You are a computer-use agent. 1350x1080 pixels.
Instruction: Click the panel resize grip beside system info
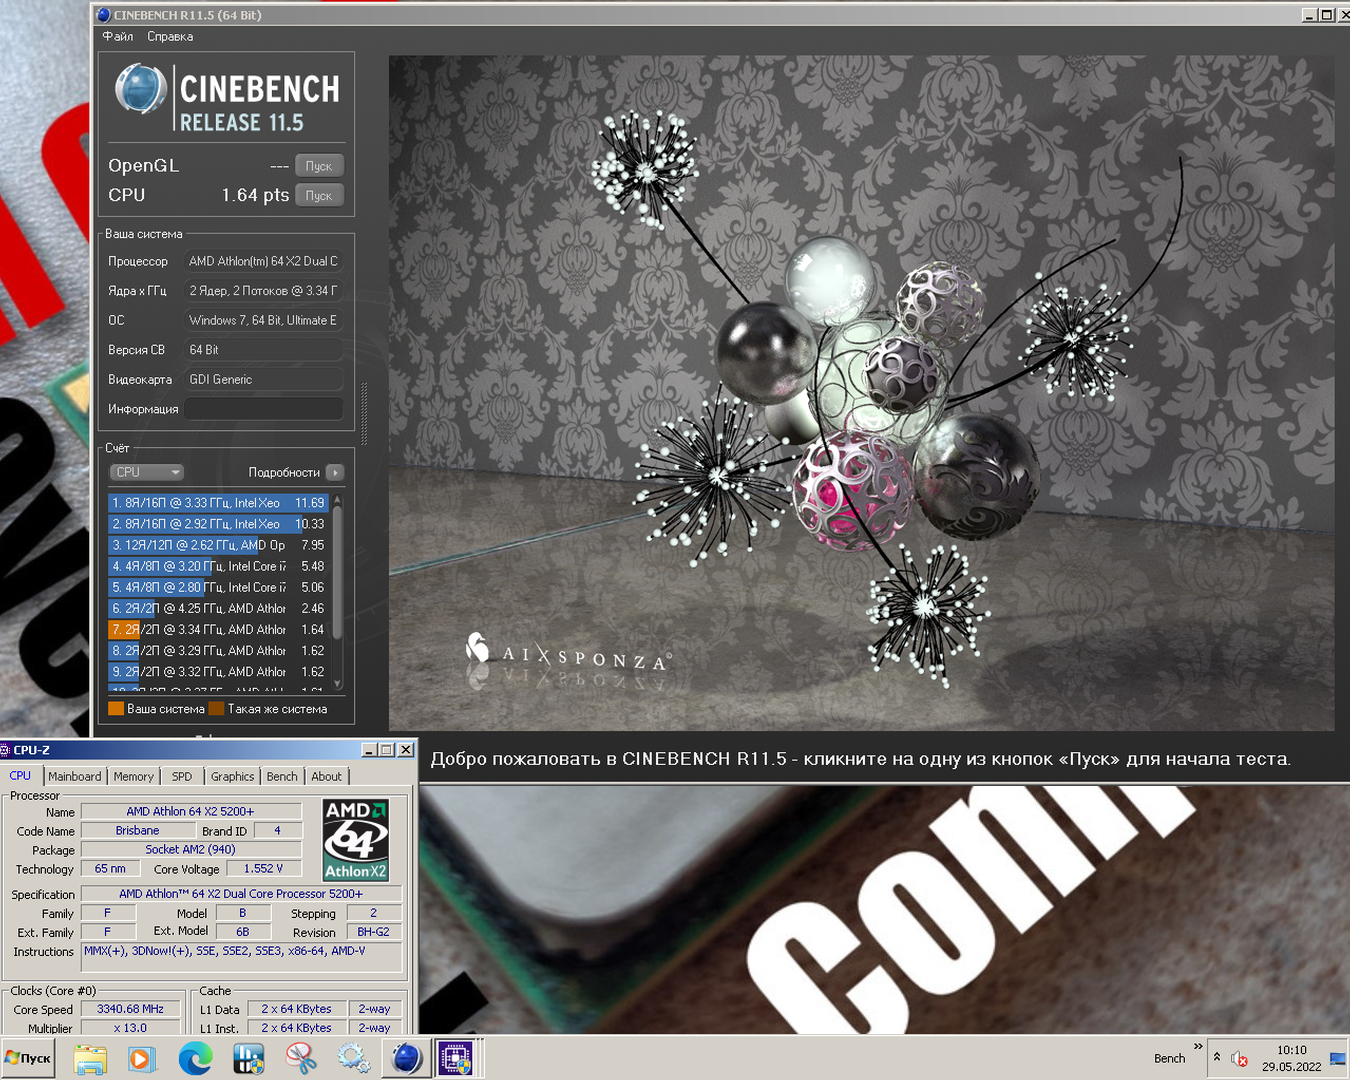[x=364, y=412]
